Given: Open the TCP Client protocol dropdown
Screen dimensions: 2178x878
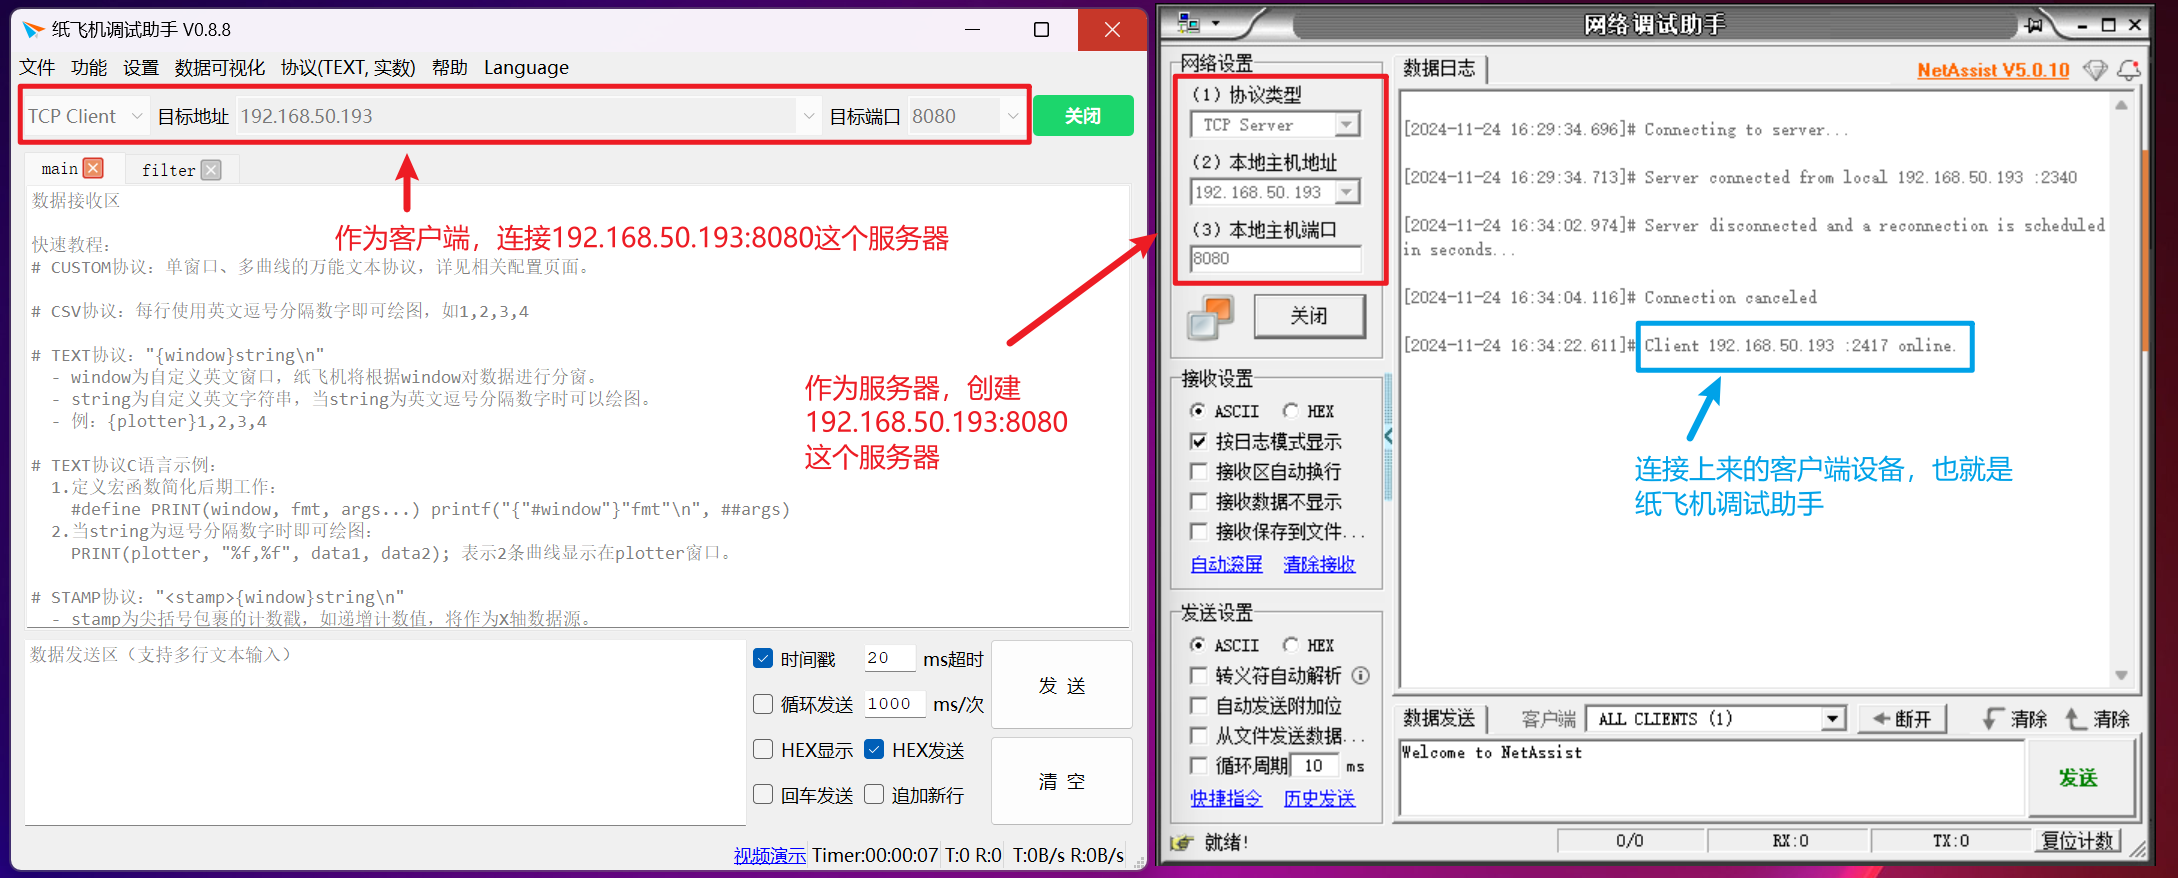Looking at the screenshot, I should coord(86,116).
